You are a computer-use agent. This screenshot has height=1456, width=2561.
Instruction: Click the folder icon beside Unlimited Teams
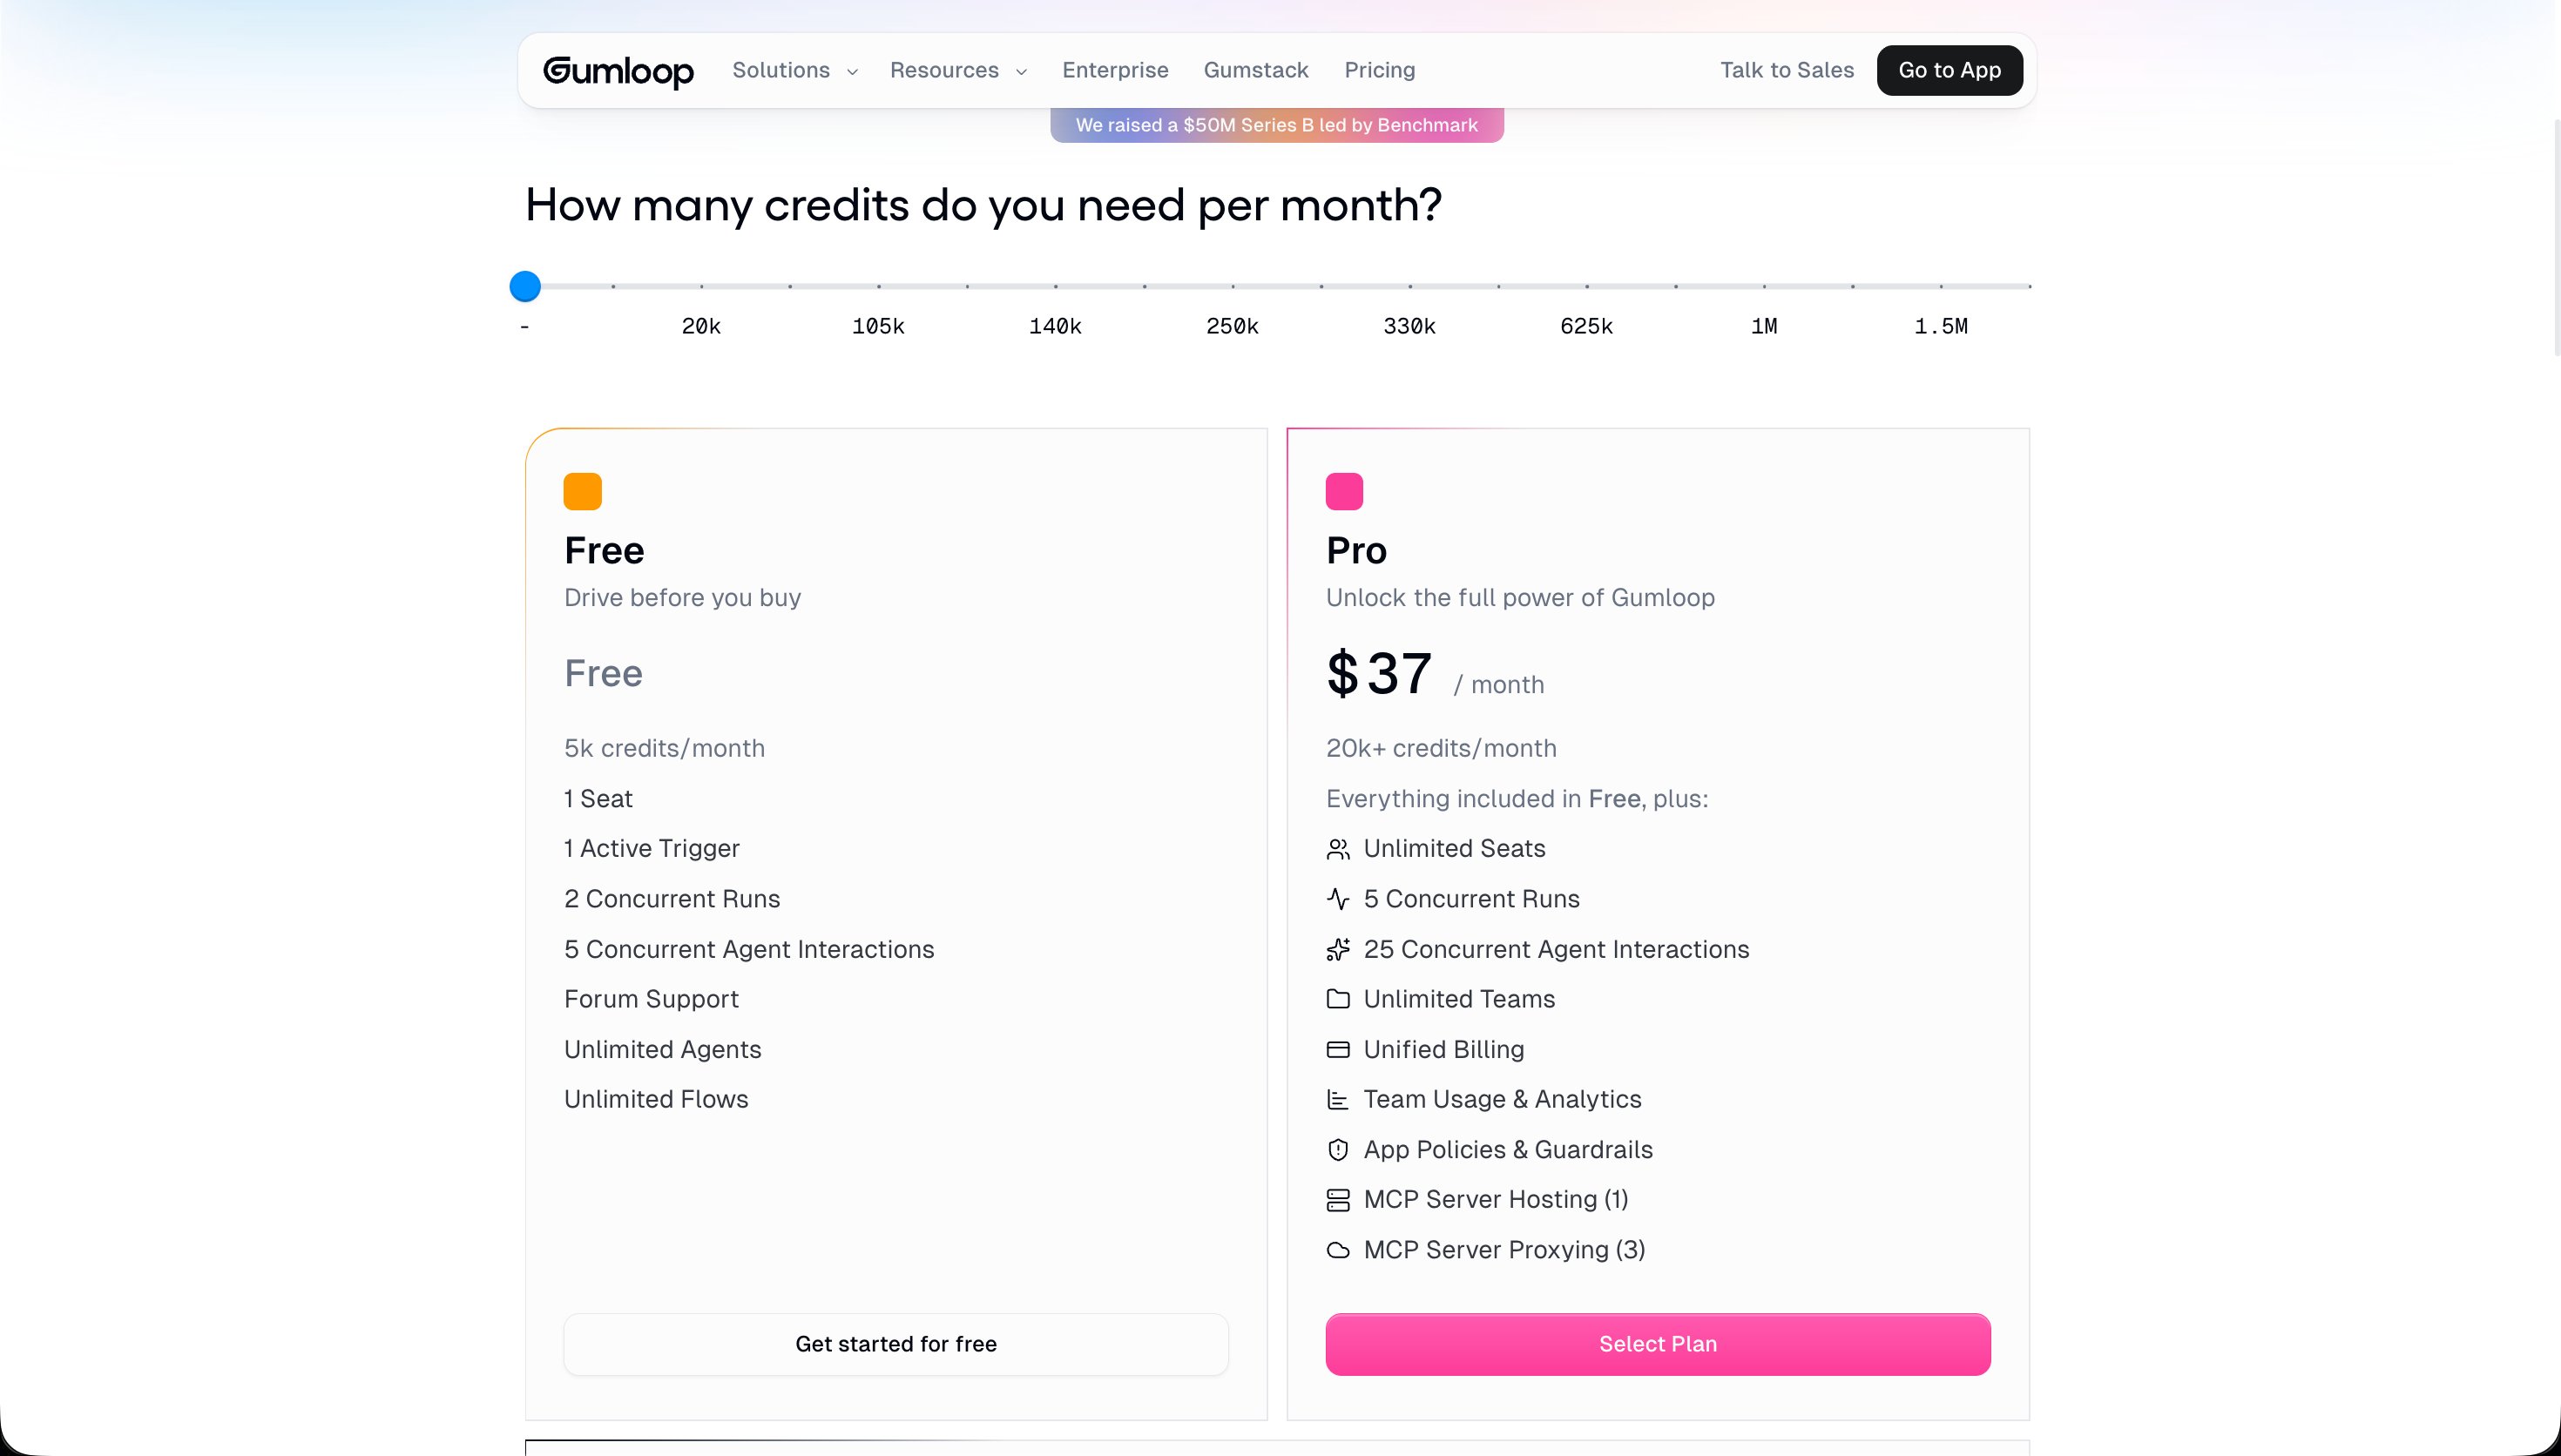point(1338,999)
